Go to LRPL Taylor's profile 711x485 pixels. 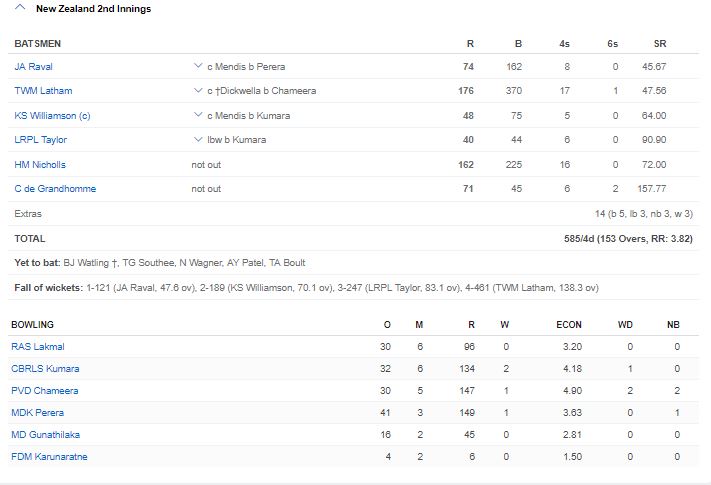(41, 140)
